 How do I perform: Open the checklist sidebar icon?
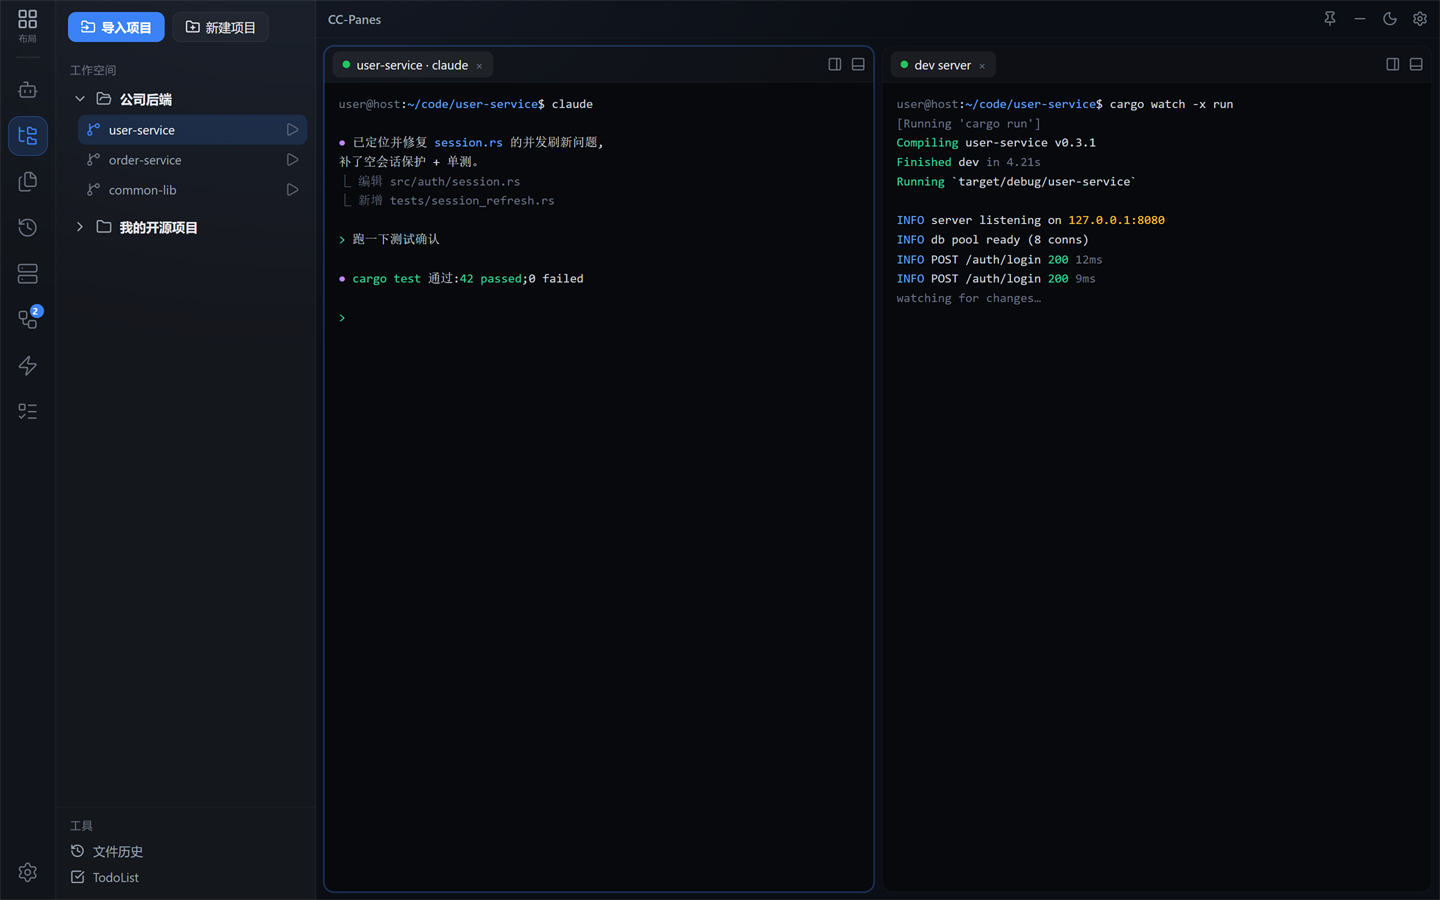coord(27,411)
